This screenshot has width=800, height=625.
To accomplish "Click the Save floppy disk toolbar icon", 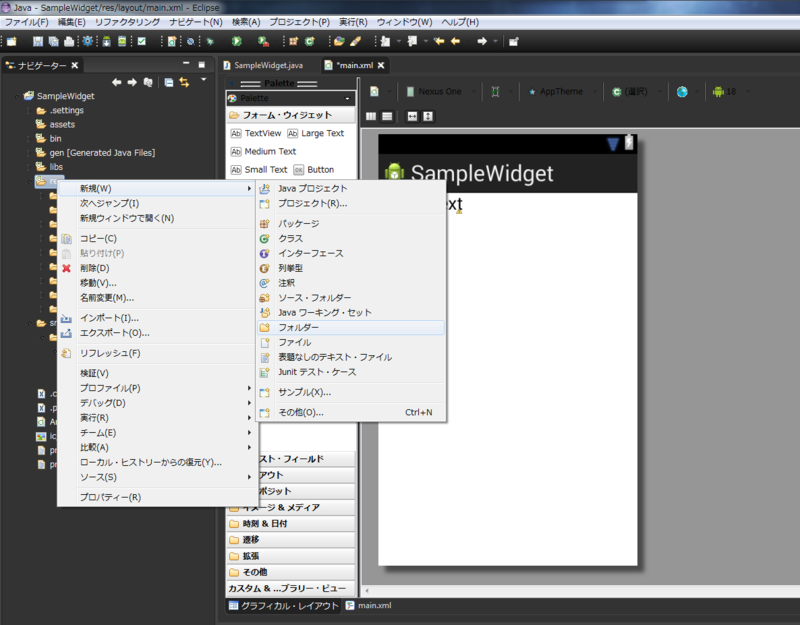I will [38, 41].
